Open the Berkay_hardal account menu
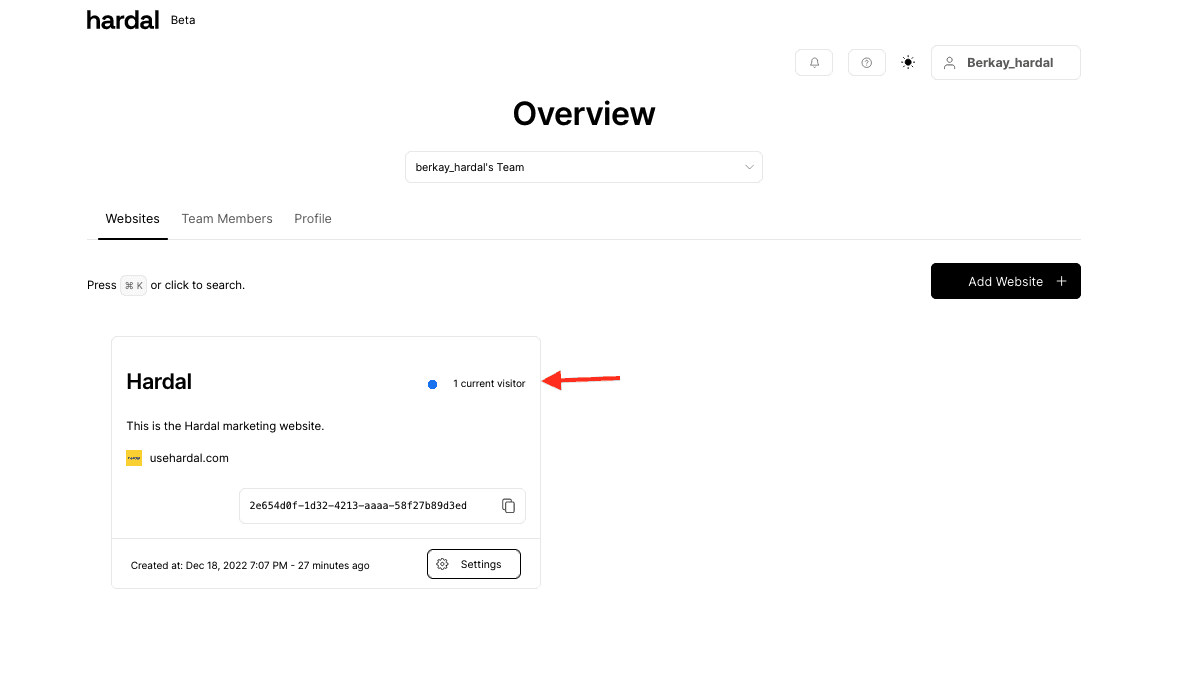Viewport: 1191px width, 695px height. [1006, 63]
